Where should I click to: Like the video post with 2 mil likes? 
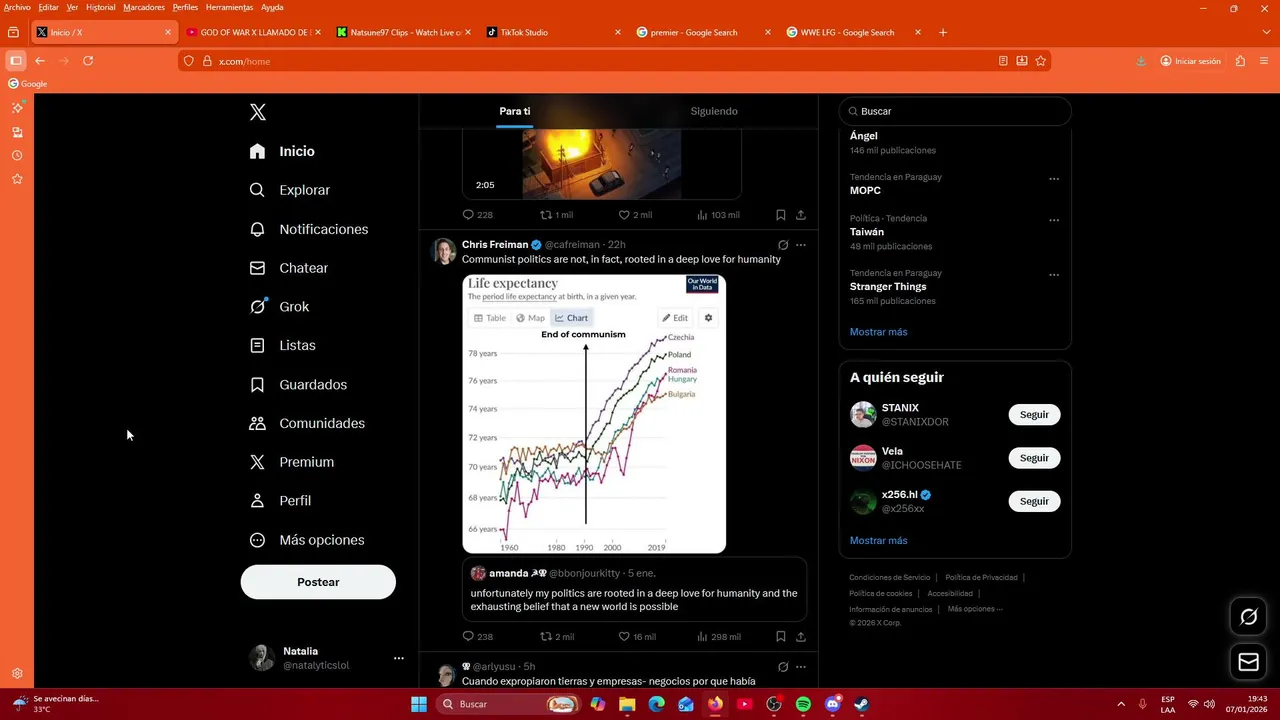[x=635, y=215]
